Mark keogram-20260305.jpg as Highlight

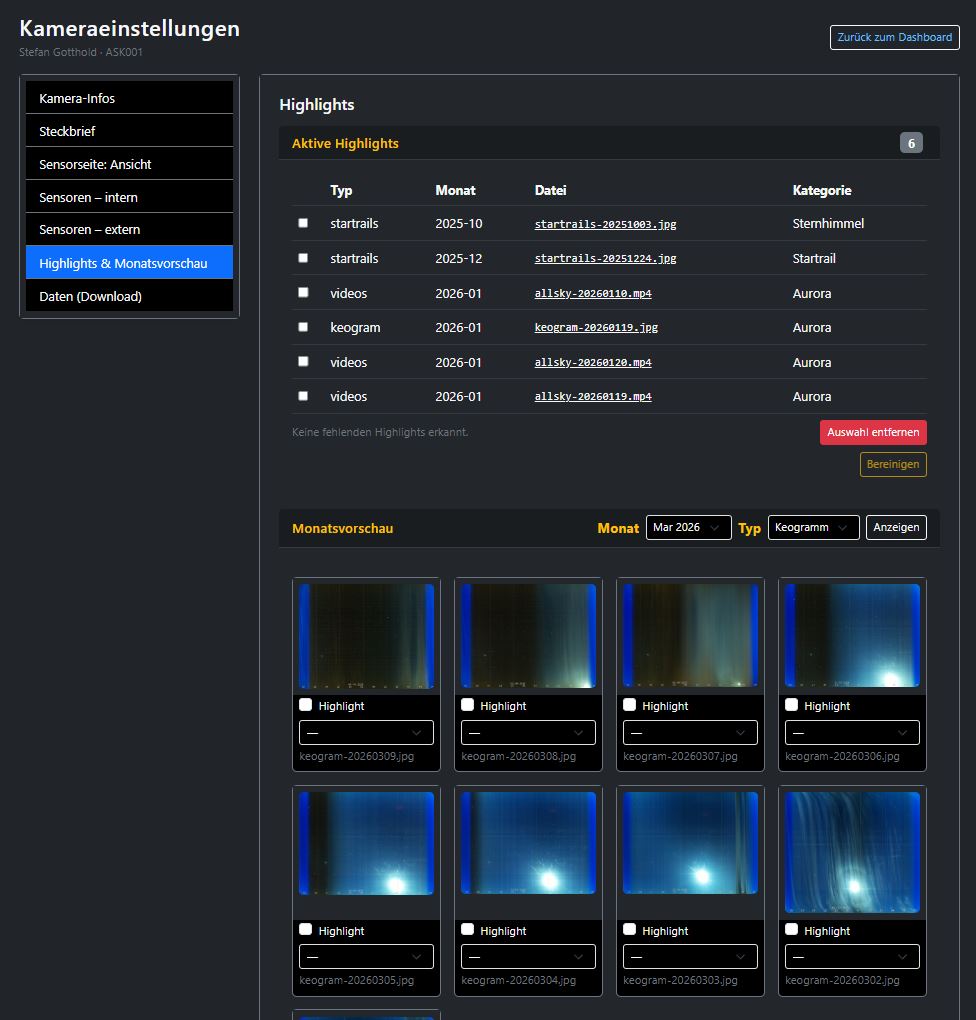coord(306,929)
